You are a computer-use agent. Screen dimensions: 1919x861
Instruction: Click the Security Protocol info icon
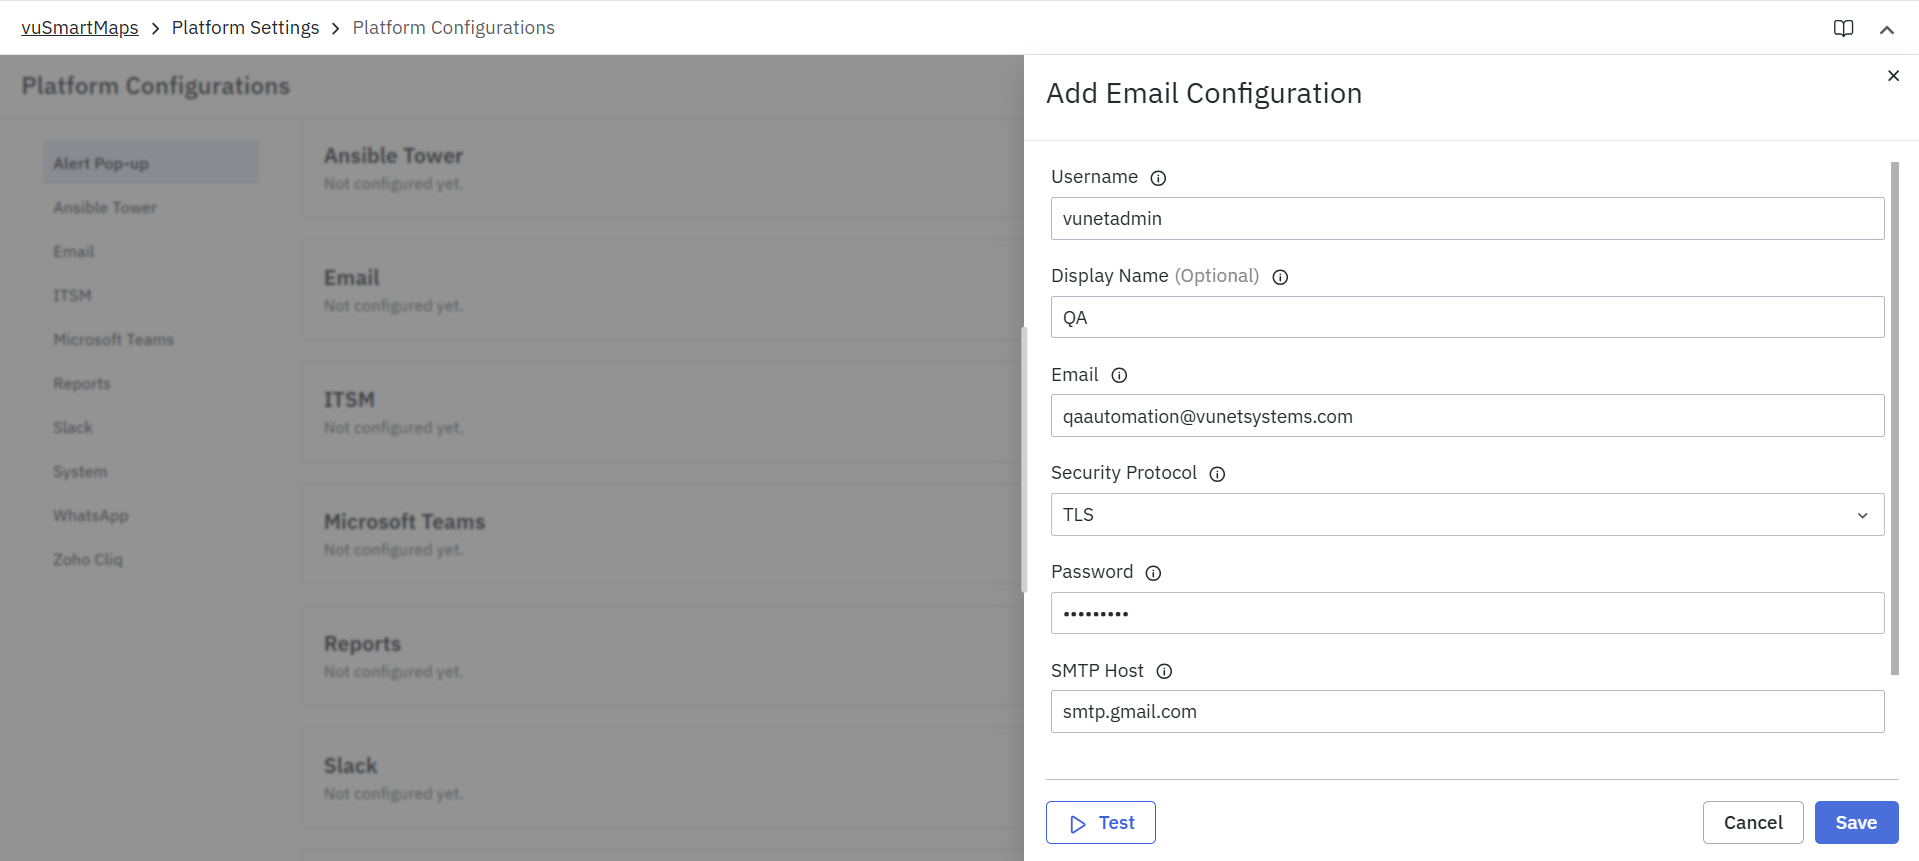tap(1217, 474)
